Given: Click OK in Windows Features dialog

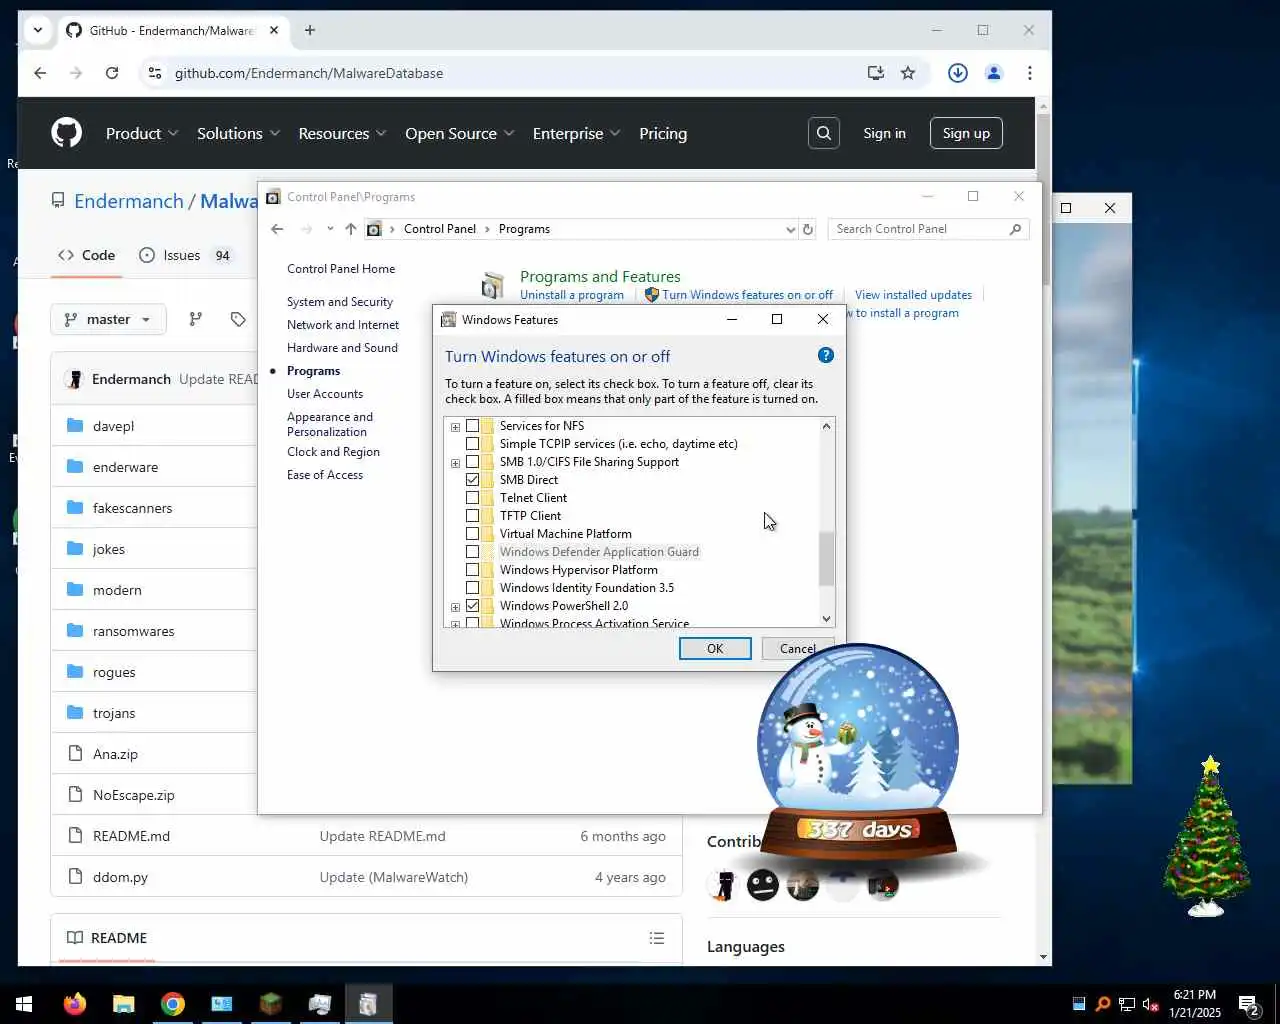Looking at the screenshot, I should [x=715, y=648].
